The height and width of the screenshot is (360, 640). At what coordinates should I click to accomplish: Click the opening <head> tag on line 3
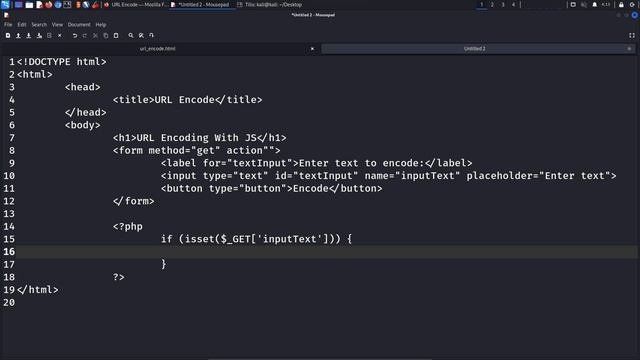pos(82,87)
